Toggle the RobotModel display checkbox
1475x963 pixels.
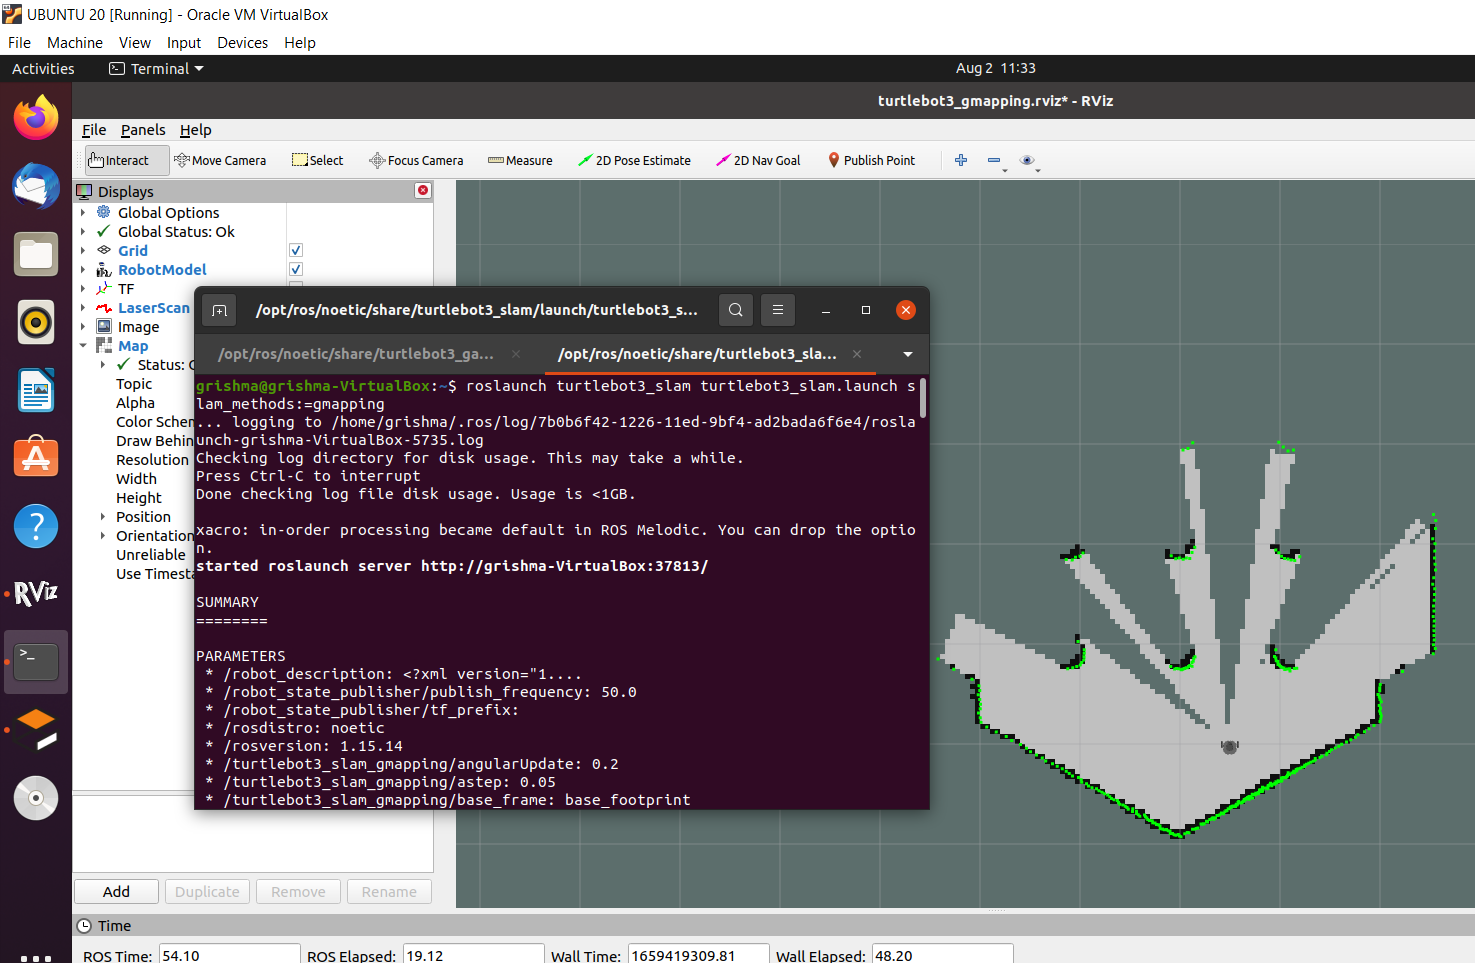point(296,269)
